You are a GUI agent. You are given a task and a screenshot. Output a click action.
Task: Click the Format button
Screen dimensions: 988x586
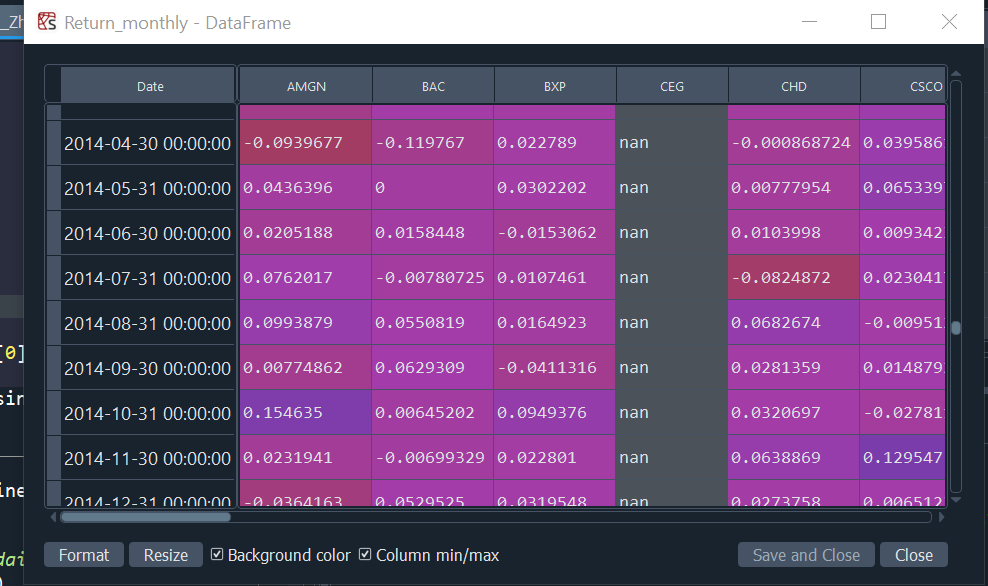[x=83, y=554]
